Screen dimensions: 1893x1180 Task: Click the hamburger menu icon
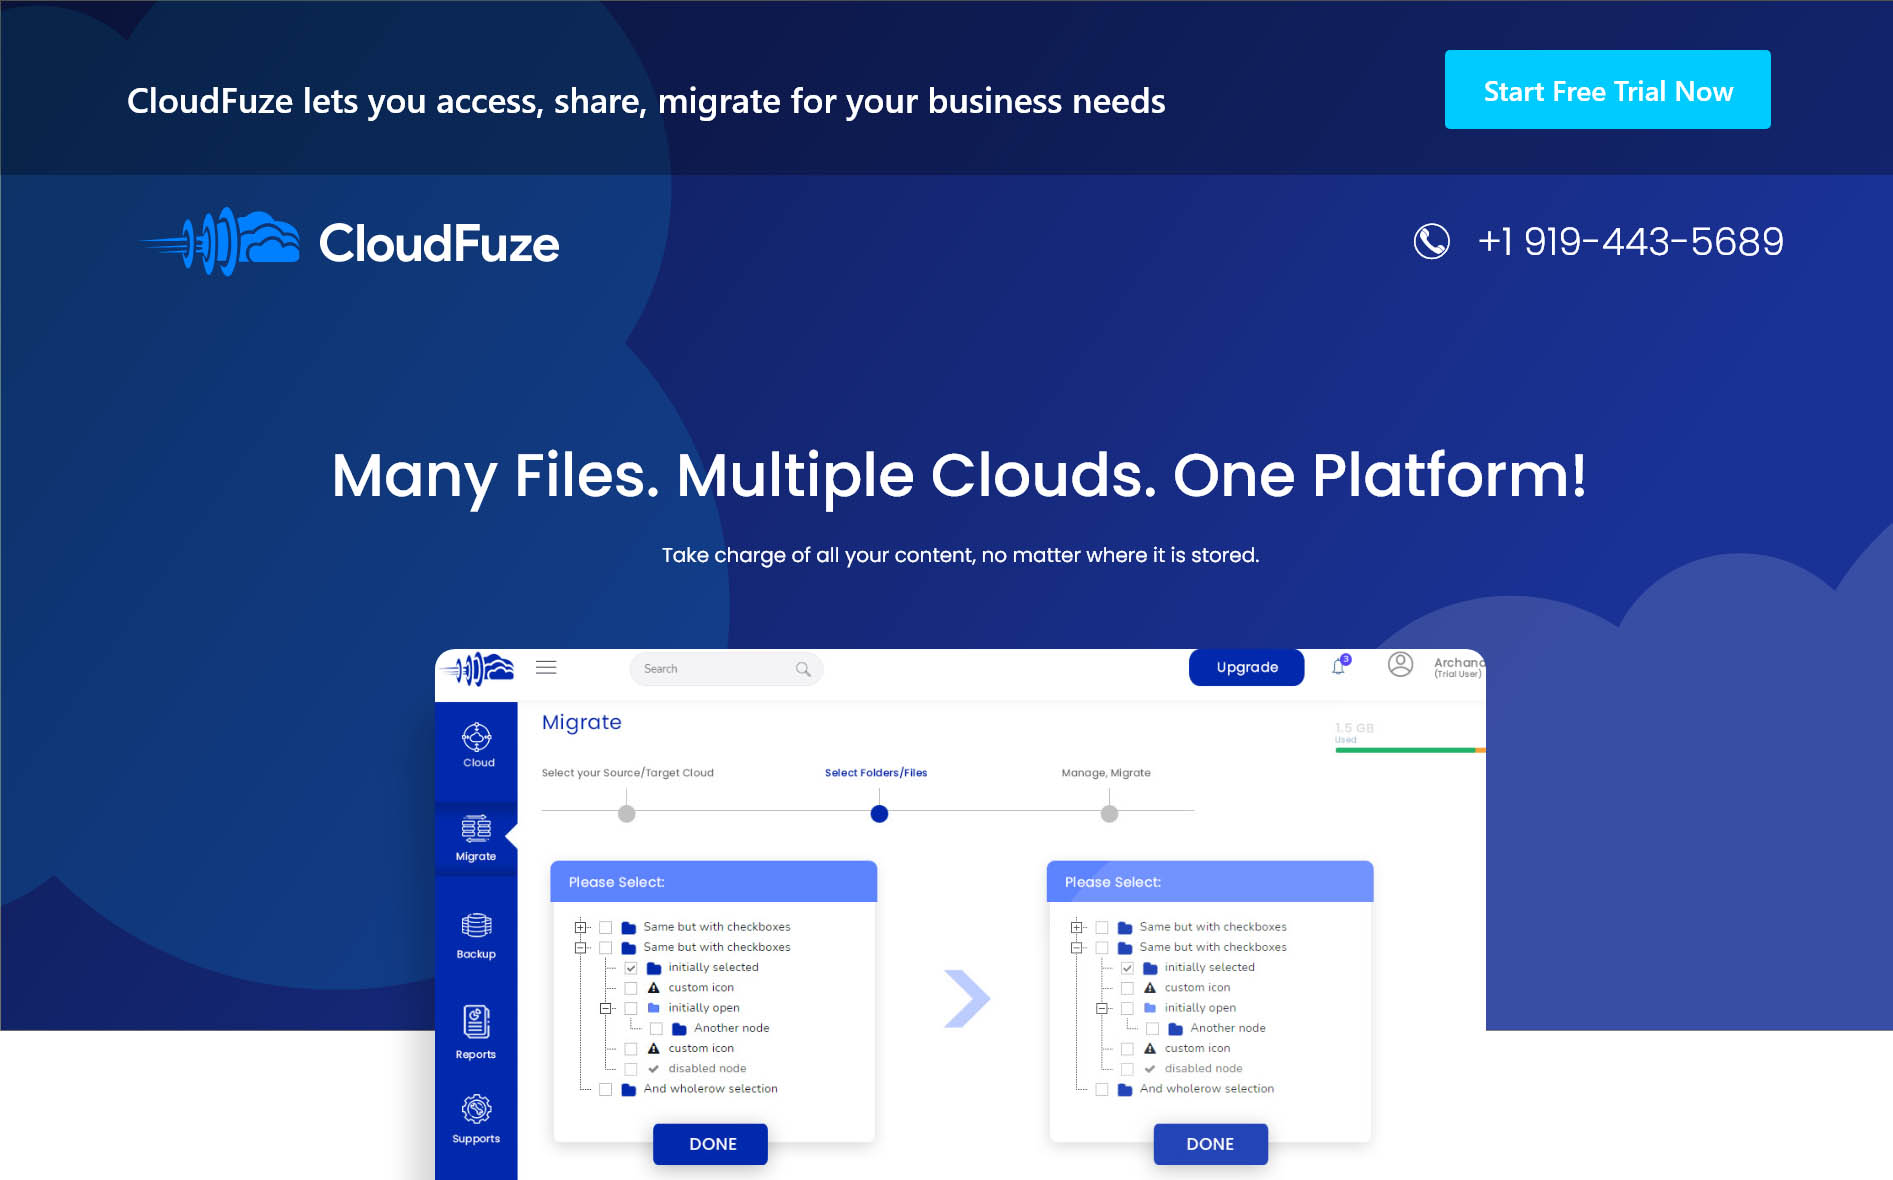[546, 667]
